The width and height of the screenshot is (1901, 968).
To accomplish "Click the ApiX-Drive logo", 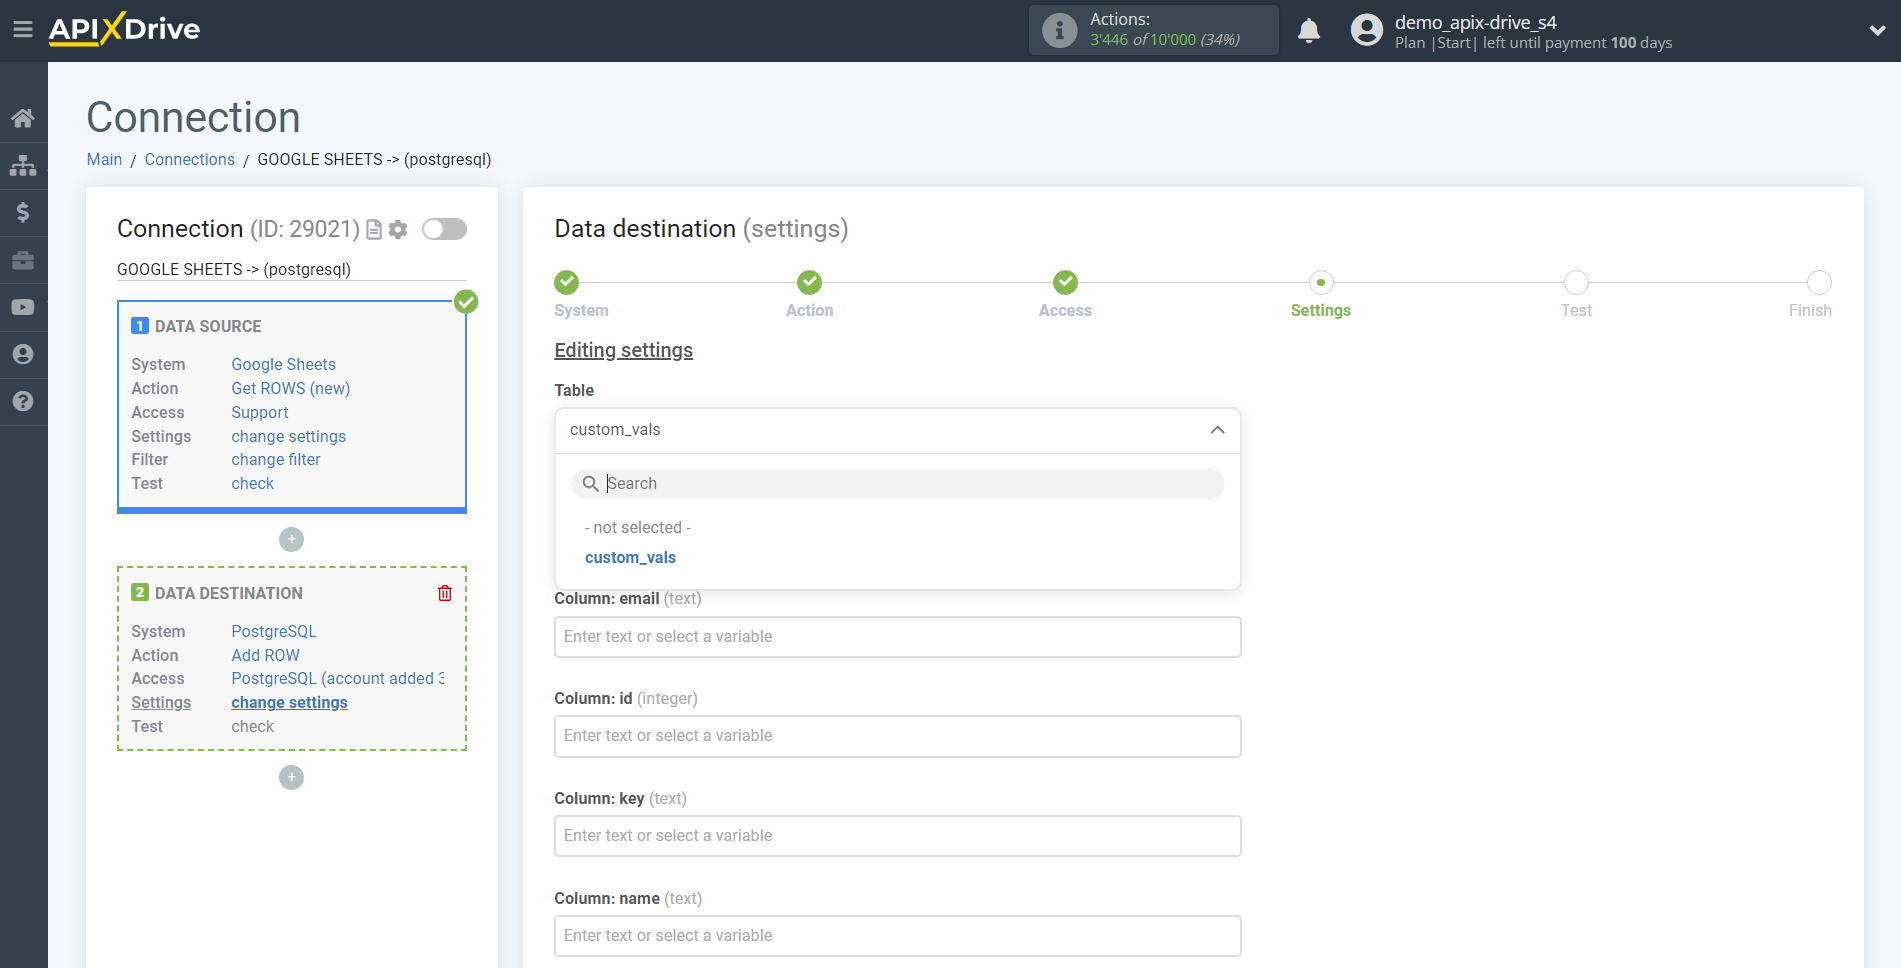I will coord(124,29).
